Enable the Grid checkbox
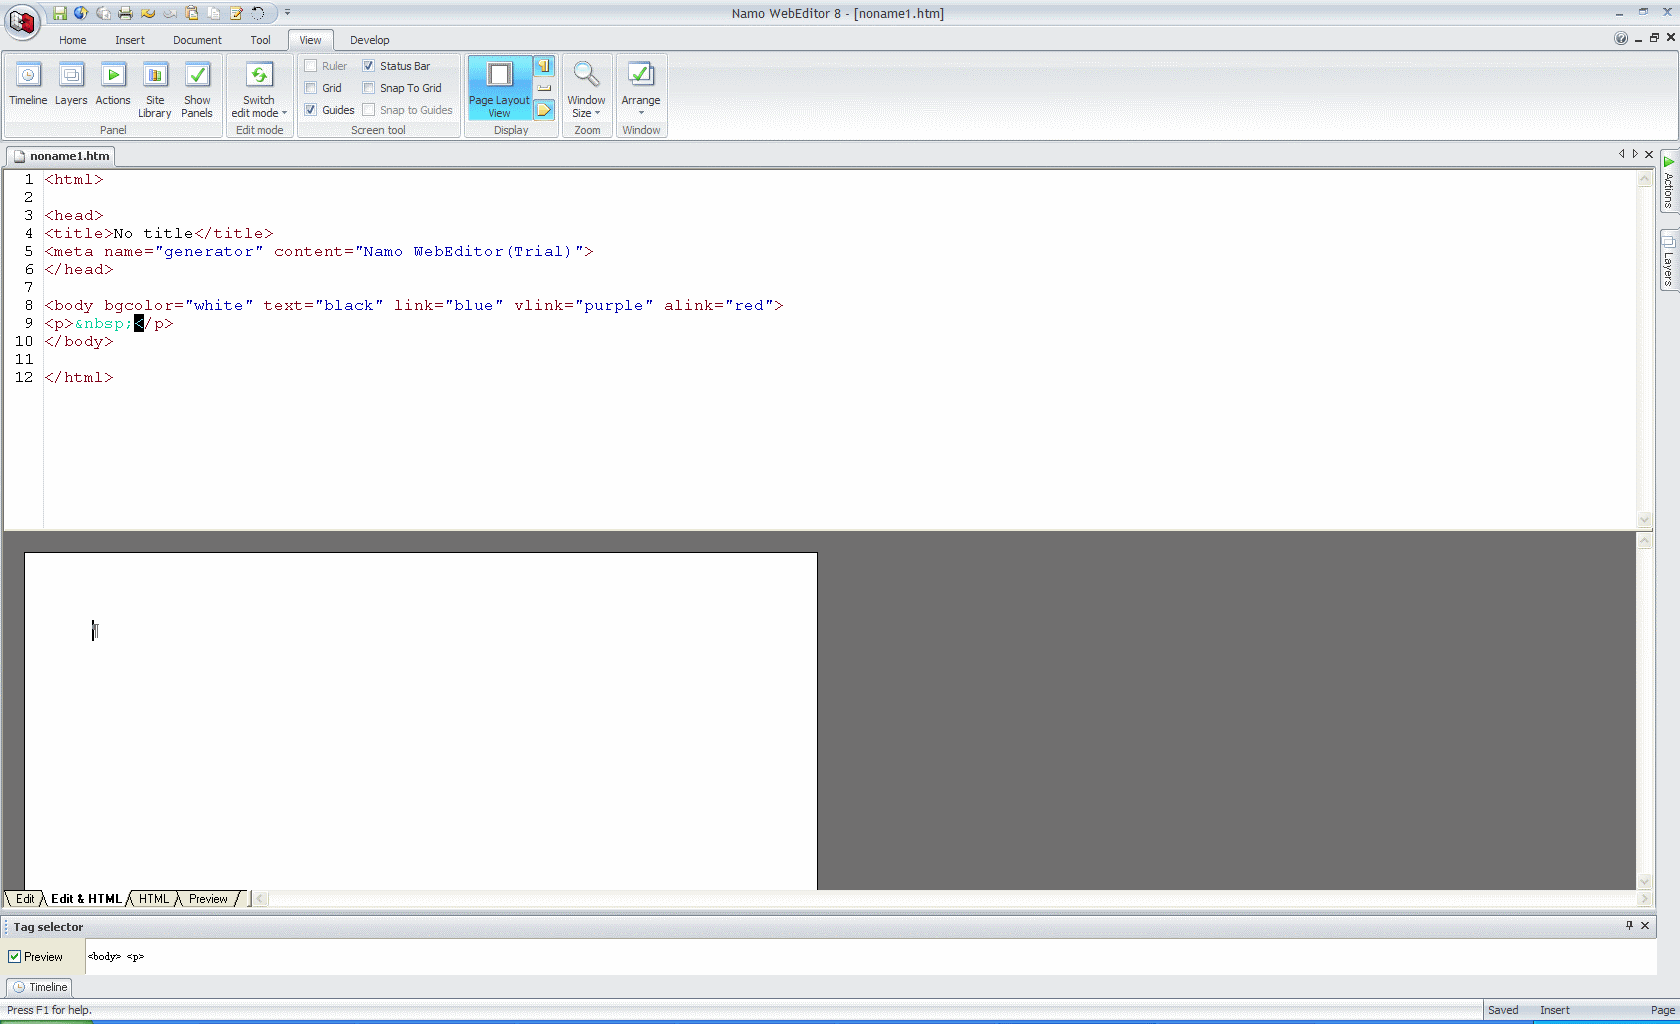 [x=311, y=88]
